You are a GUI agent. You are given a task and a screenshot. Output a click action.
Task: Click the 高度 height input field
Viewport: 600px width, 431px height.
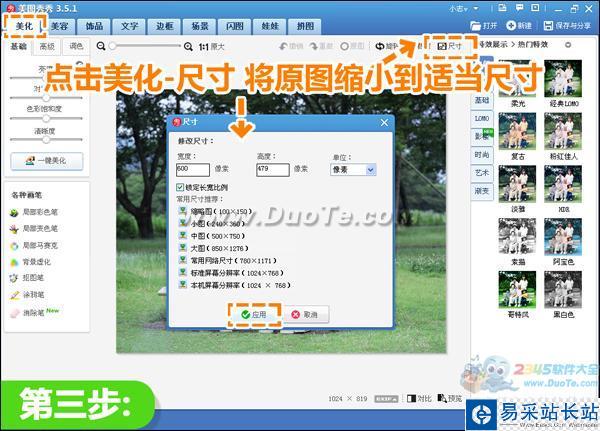click(272, 170)
